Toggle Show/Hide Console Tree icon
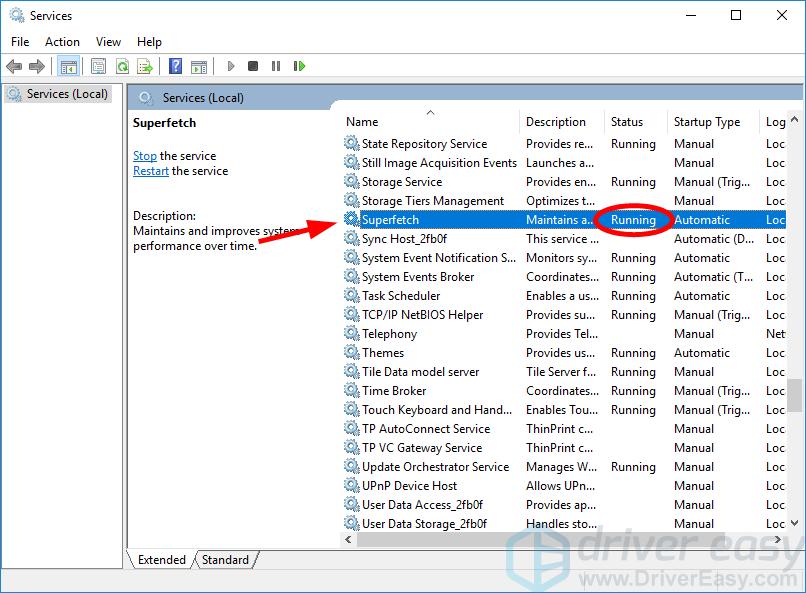The width and height of the screenshot is (806, 593). click(68, 66)
